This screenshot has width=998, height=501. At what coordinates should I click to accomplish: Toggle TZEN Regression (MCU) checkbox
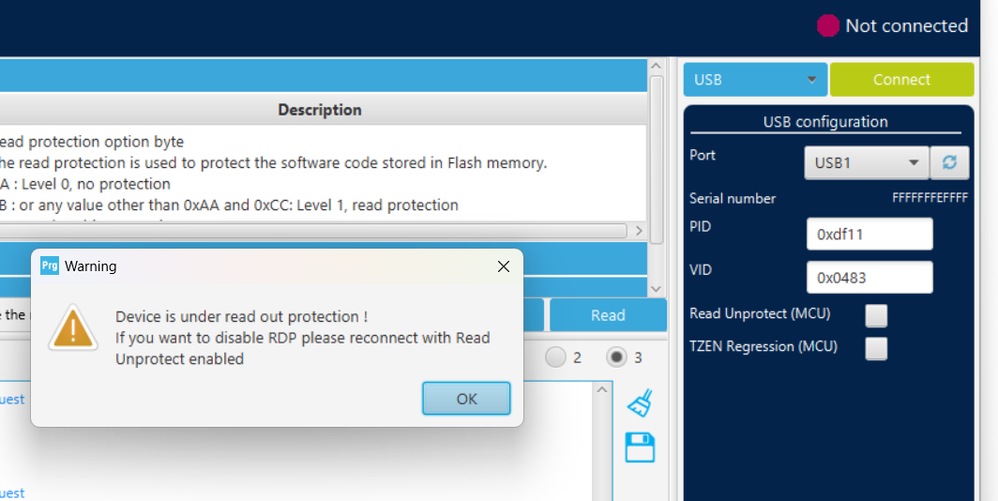tap(876, 348)
